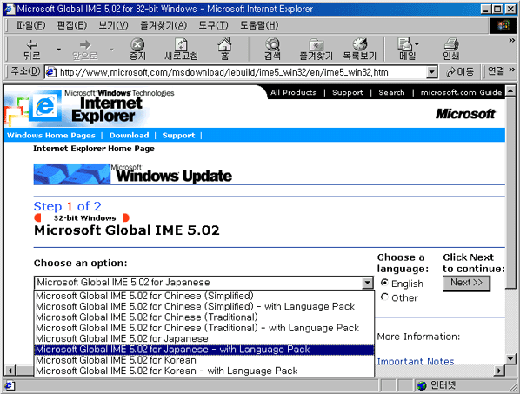Open the Back button history dropdown arrow
Screen dimensions: 520x394
pos(59,50)
